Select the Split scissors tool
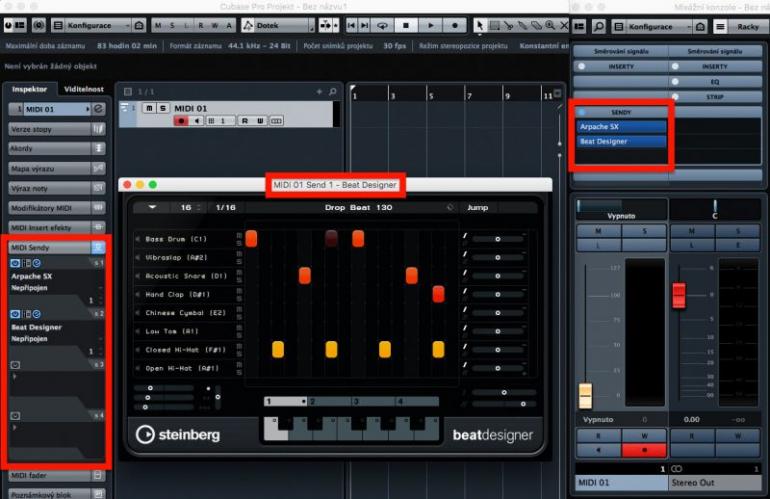The height and width of the screenshot is (499, 770). tap(509, 25)
